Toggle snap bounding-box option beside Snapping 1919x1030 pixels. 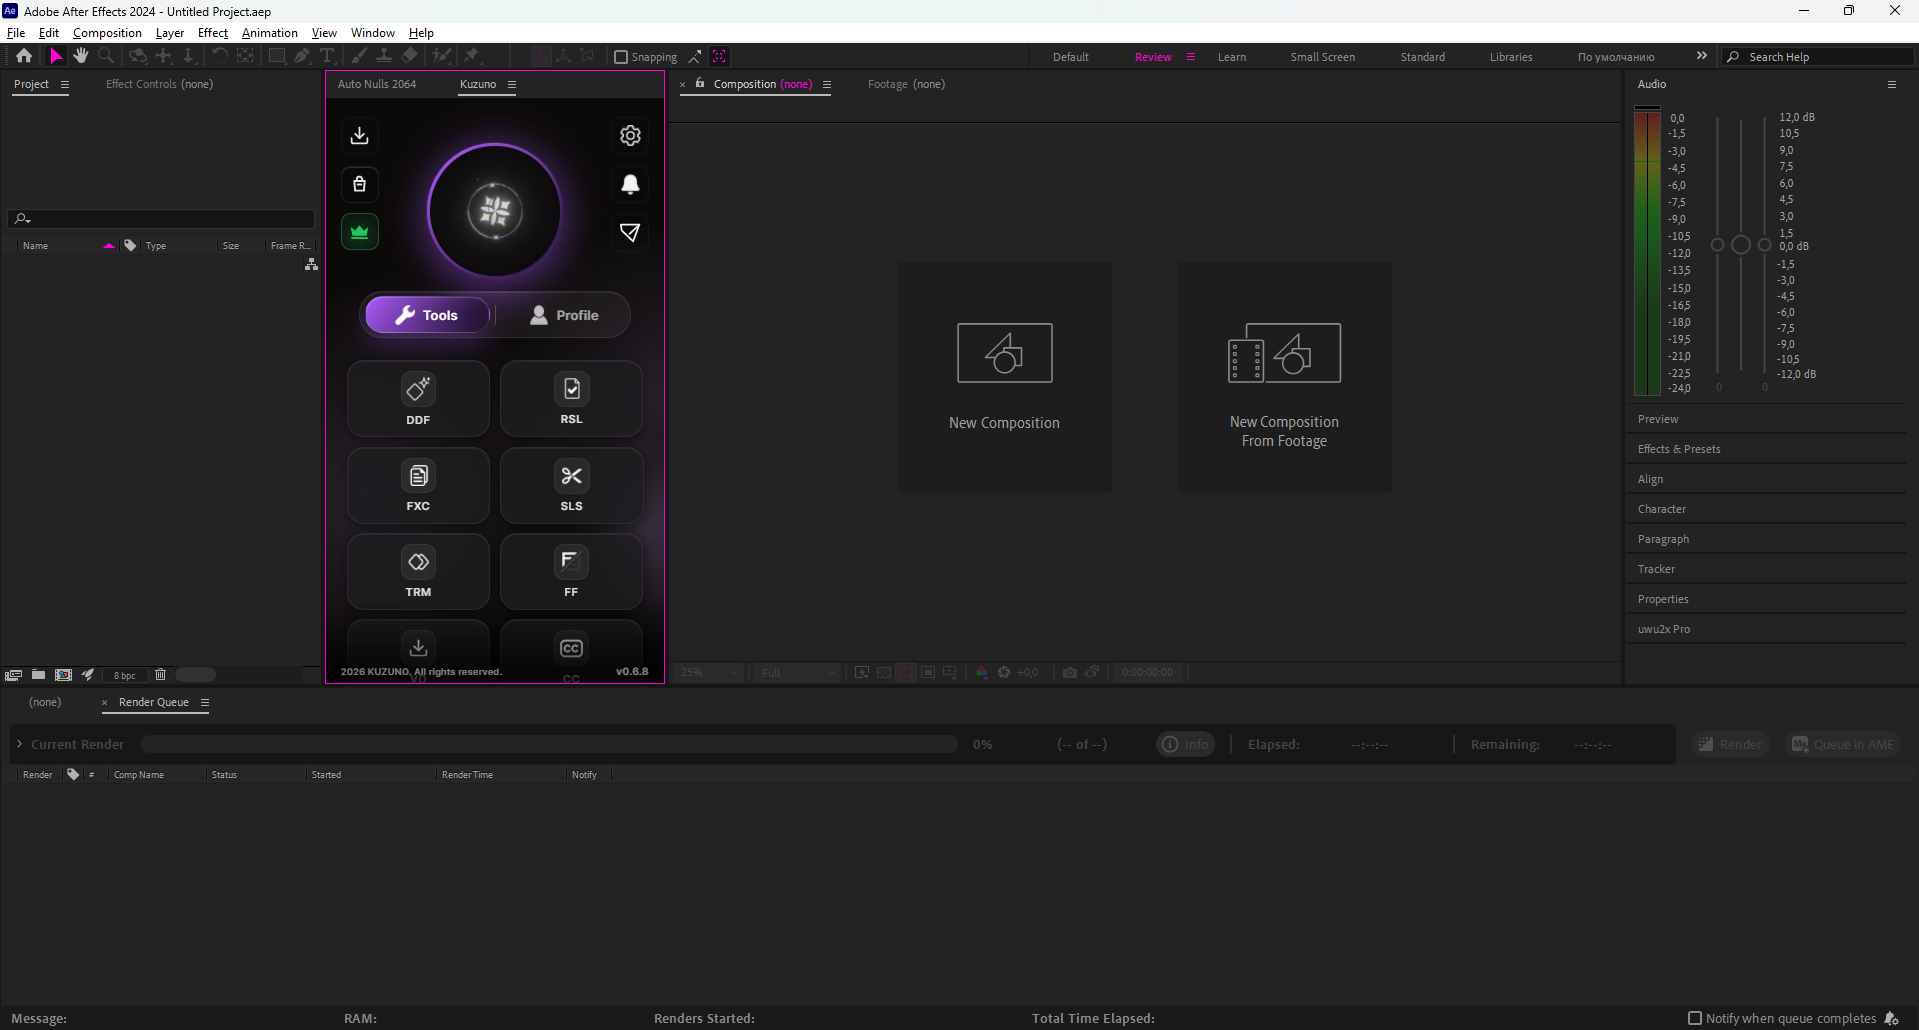pyautogui.click(x=695, y=57)
